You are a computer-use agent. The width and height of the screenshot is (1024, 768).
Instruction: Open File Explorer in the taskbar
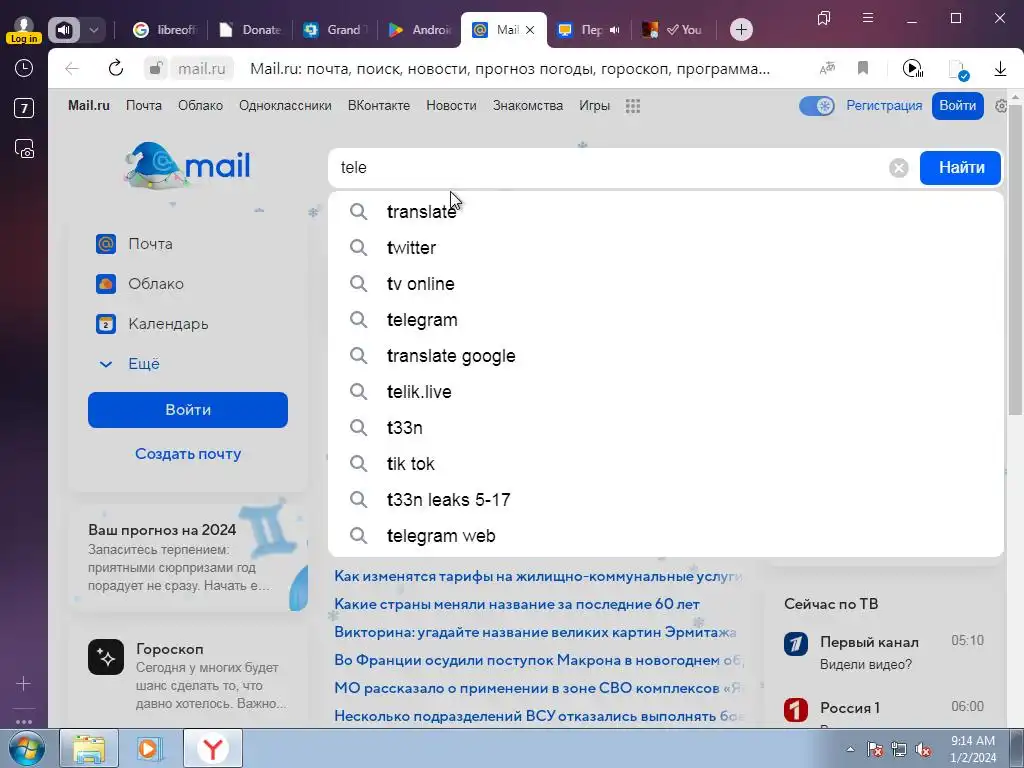(89, 748)
